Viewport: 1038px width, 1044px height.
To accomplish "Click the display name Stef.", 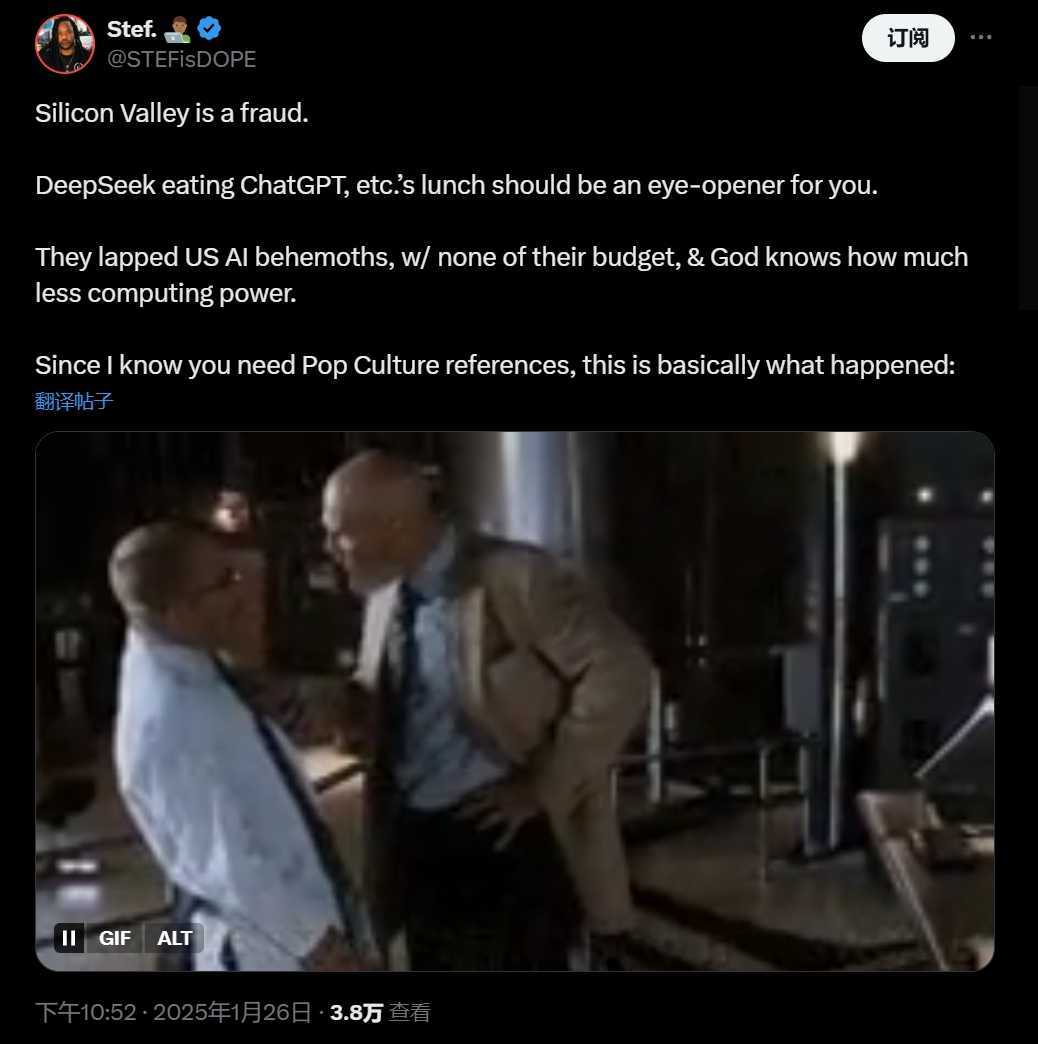I will (132, 29).
